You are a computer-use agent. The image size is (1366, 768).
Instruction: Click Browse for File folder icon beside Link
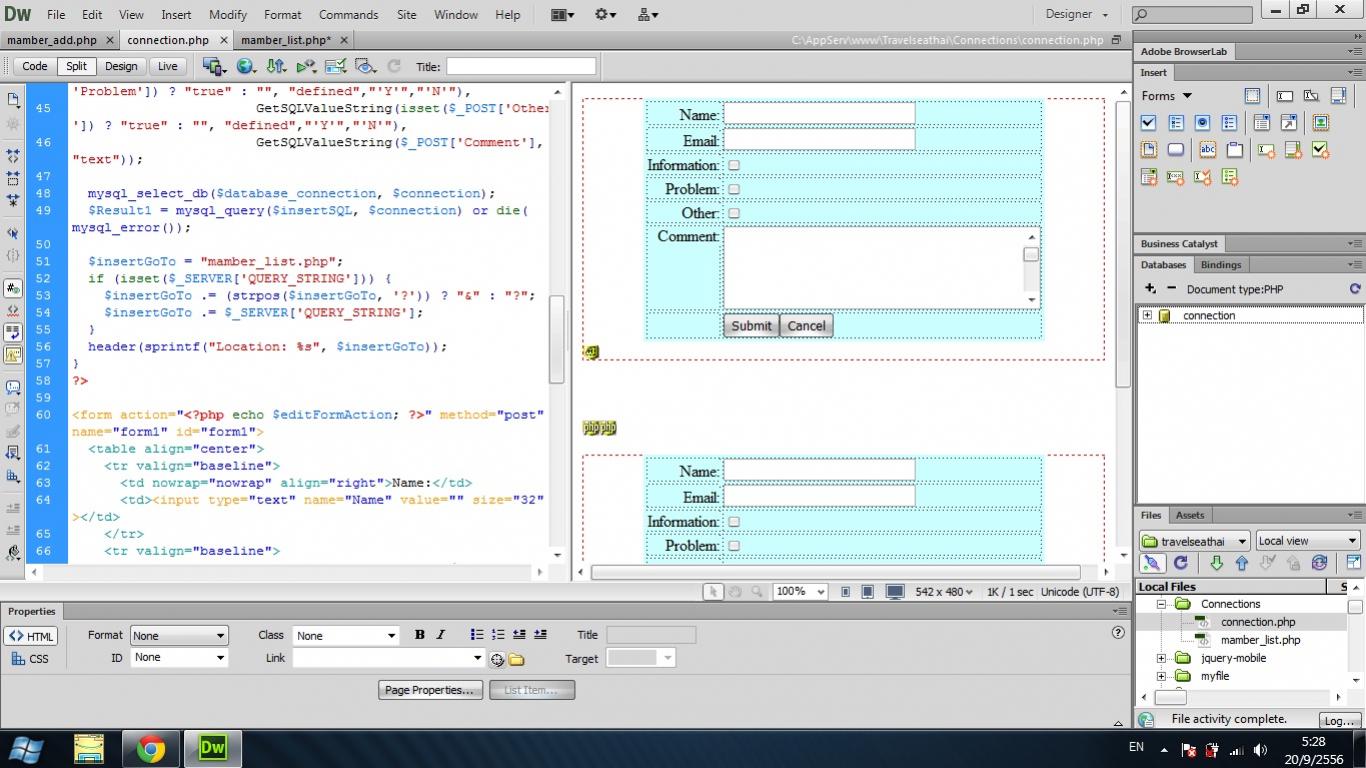(x=516, y=659)
